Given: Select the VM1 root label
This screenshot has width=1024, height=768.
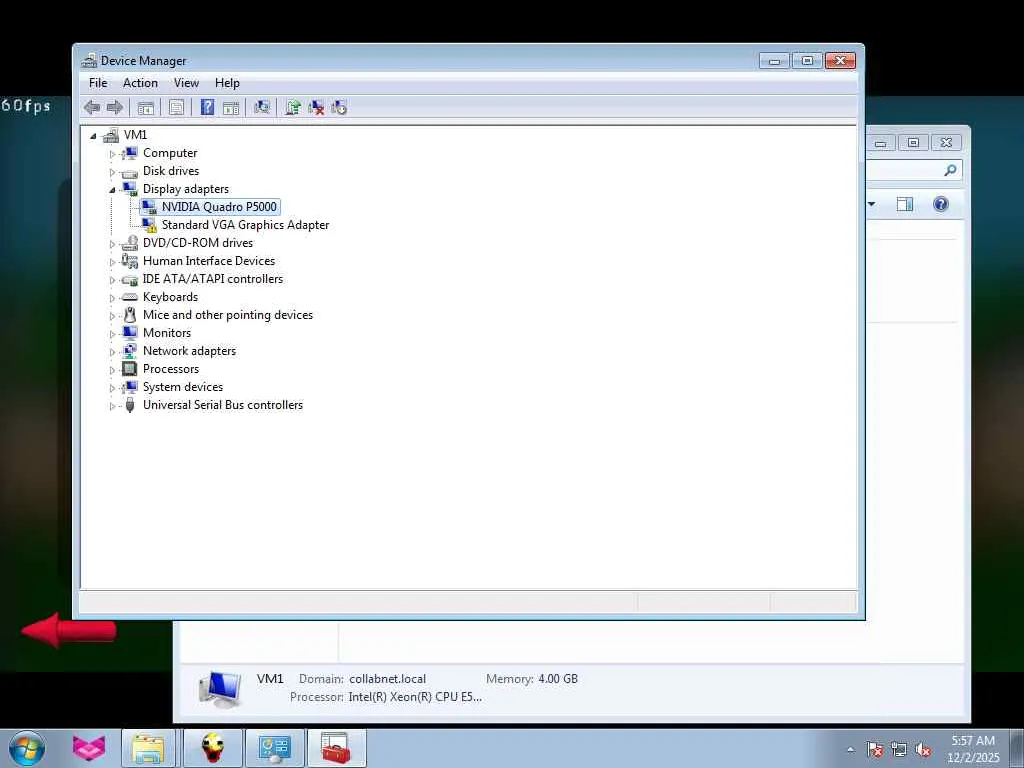Looking at the screenshot, I should [x=135, y=135].
